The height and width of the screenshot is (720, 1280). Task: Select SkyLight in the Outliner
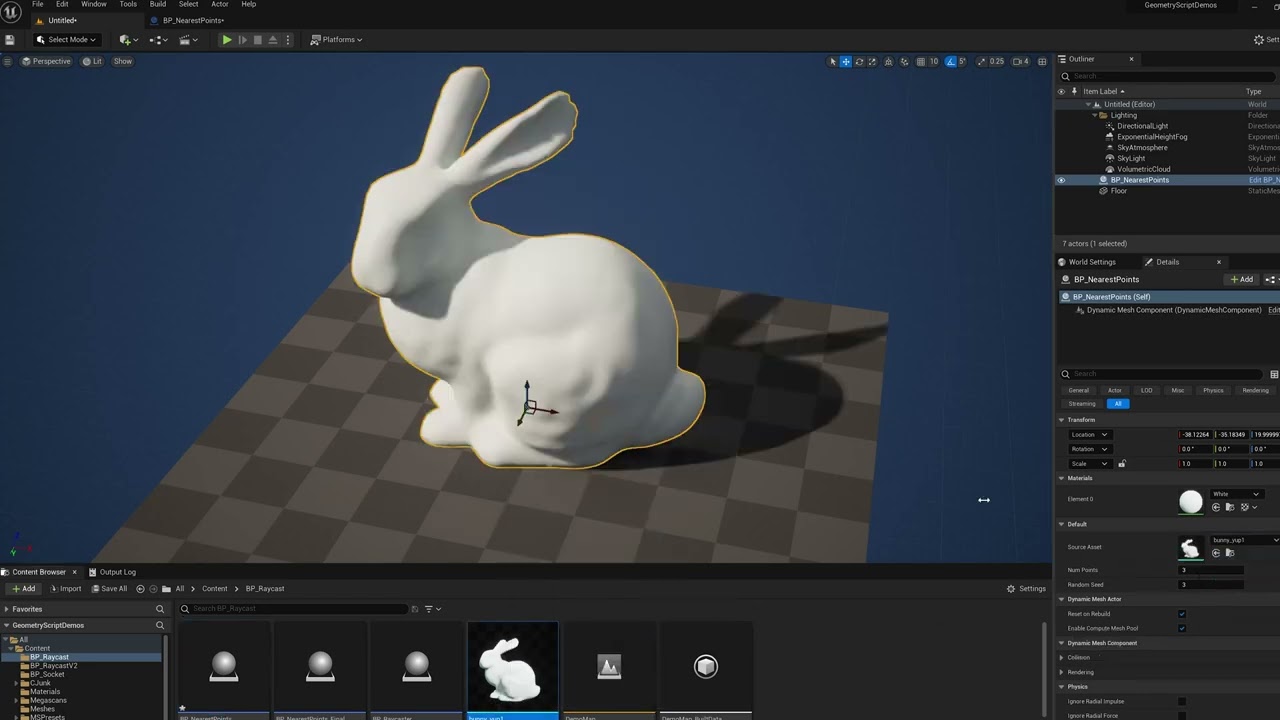(x=1131, y=158)
